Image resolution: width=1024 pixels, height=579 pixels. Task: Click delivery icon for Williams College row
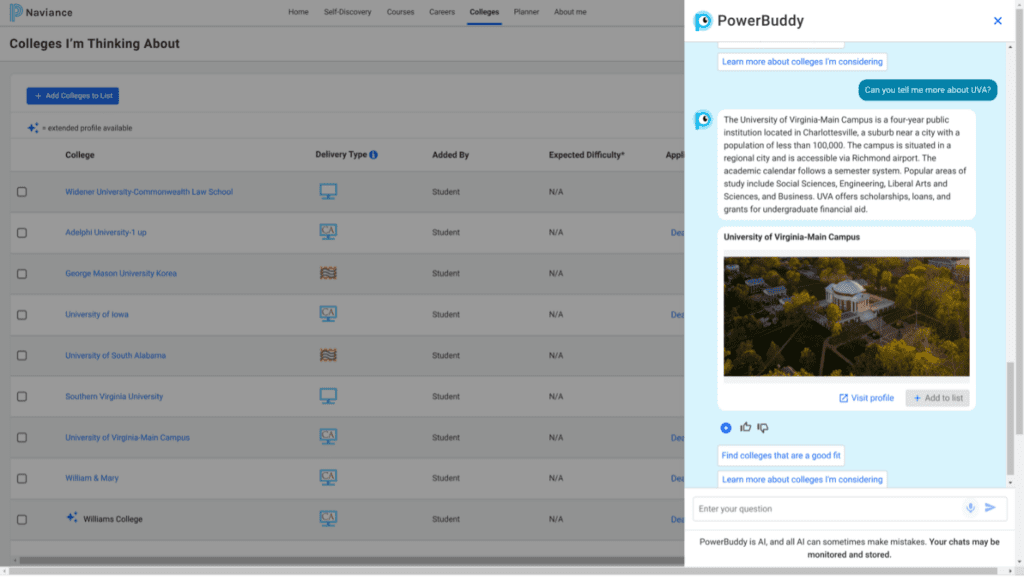(328, 519)
